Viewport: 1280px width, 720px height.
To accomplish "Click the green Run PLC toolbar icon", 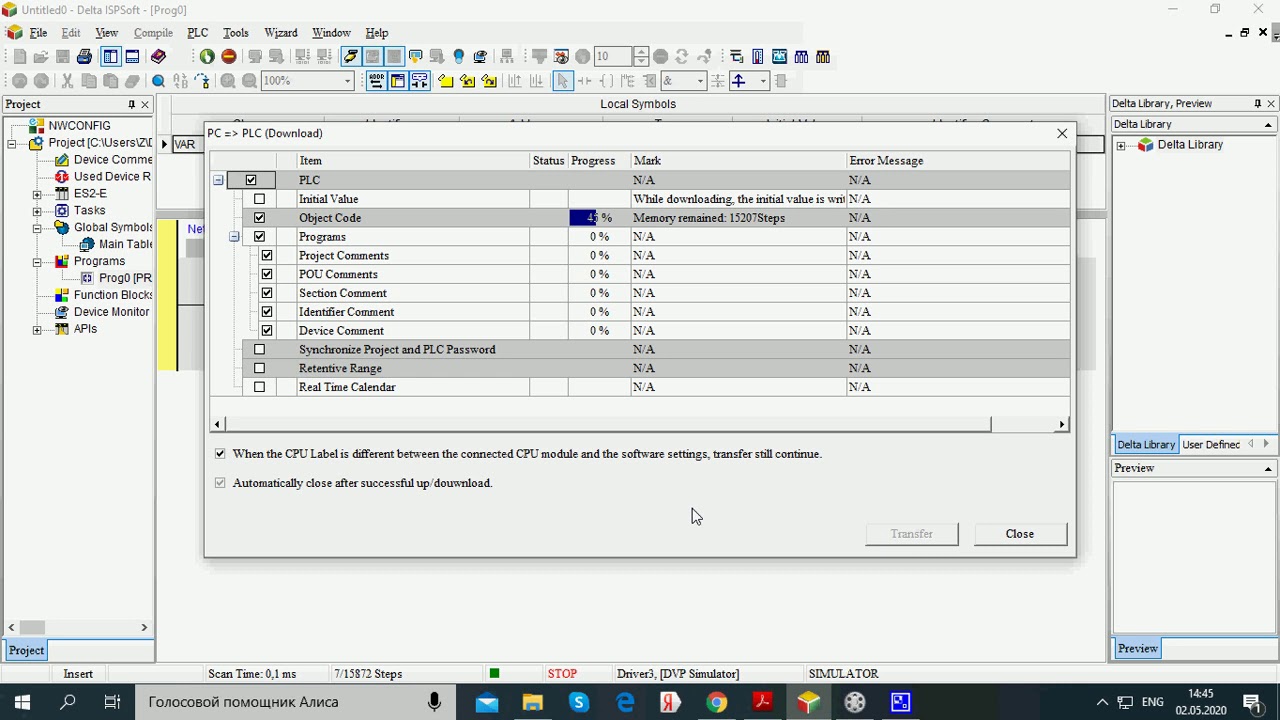I will point(207,57).
